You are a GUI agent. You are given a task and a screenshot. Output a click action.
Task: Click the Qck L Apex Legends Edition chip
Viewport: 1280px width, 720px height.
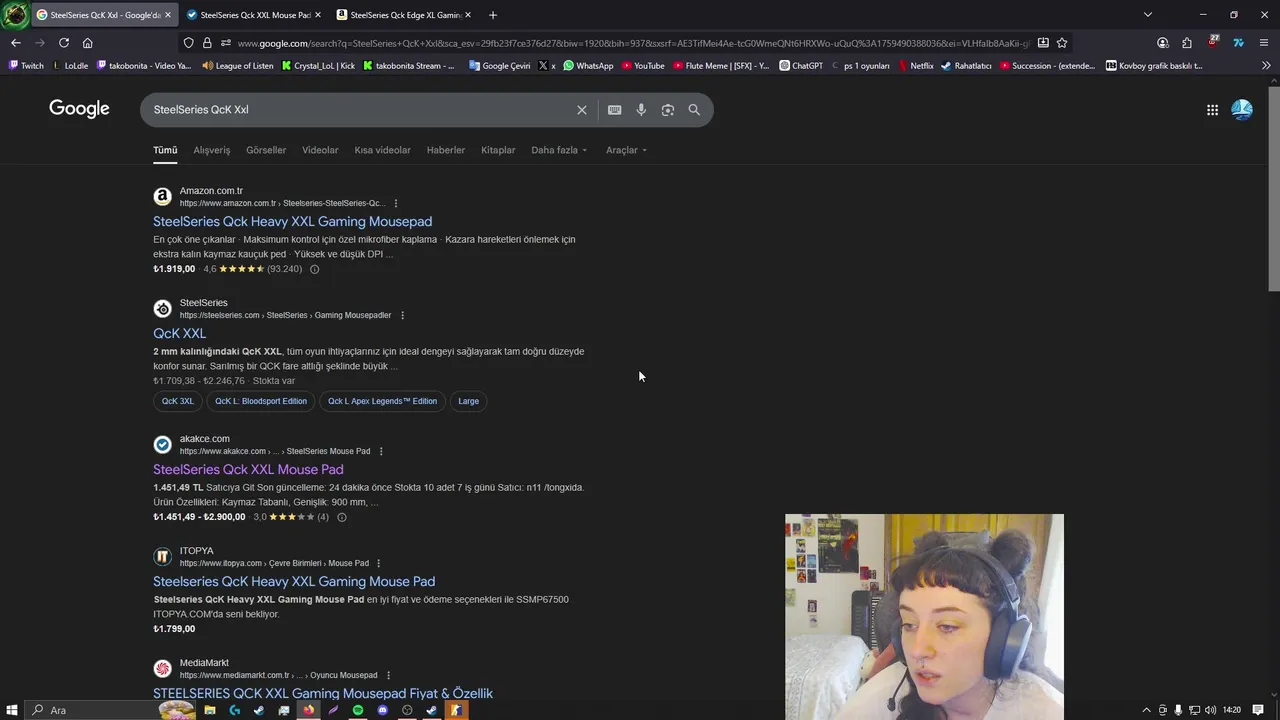(383, 401)
